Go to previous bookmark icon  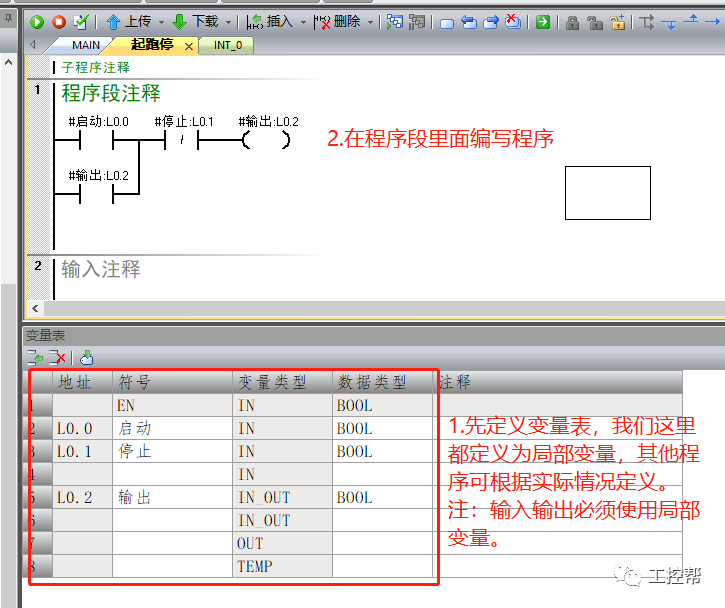pyautogui.click(x=469, y=22)
